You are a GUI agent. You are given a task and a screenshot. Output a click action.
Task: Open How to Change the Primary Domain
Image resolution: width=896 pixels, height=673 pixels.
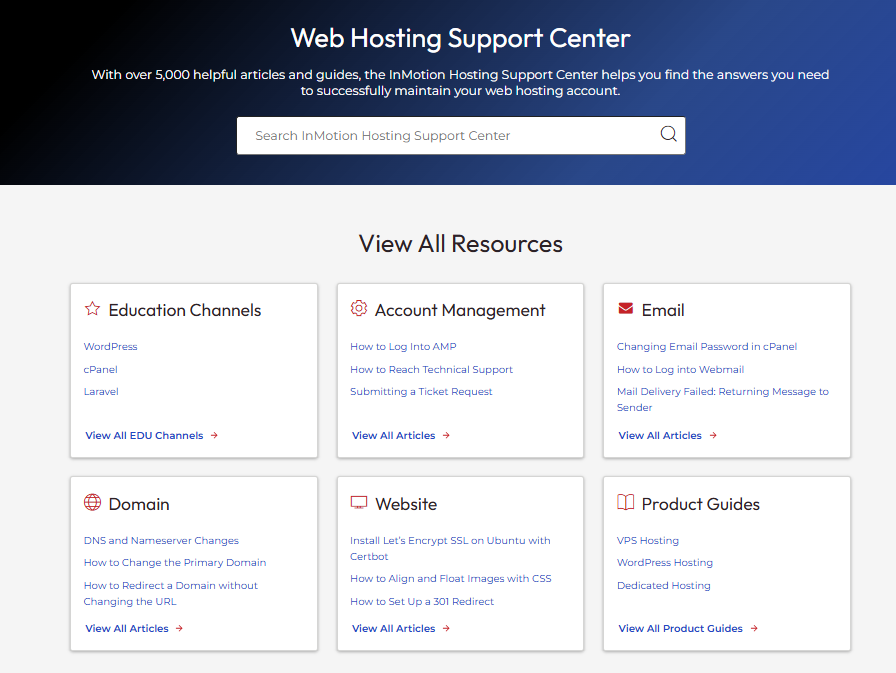[175, 562]
